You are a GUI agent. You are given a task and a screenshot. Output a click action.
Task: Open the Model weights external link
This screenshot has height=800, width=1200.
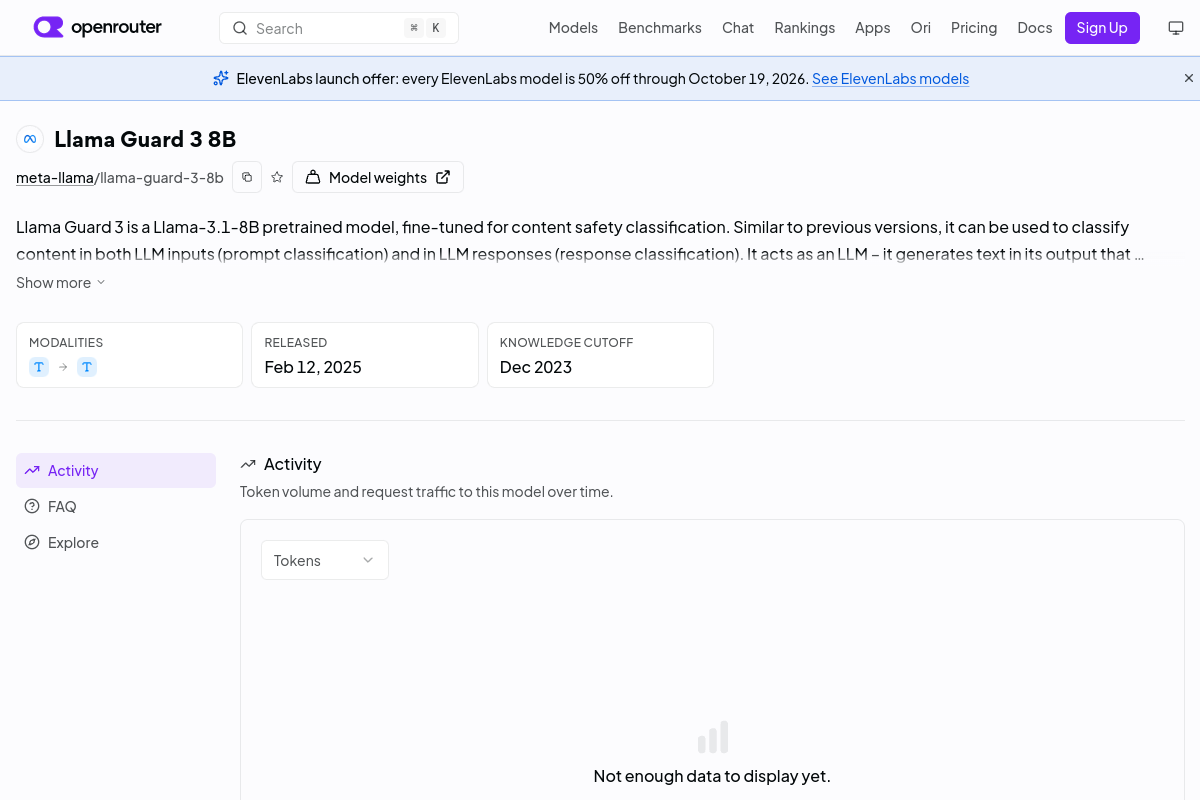(x=378, y=177)
